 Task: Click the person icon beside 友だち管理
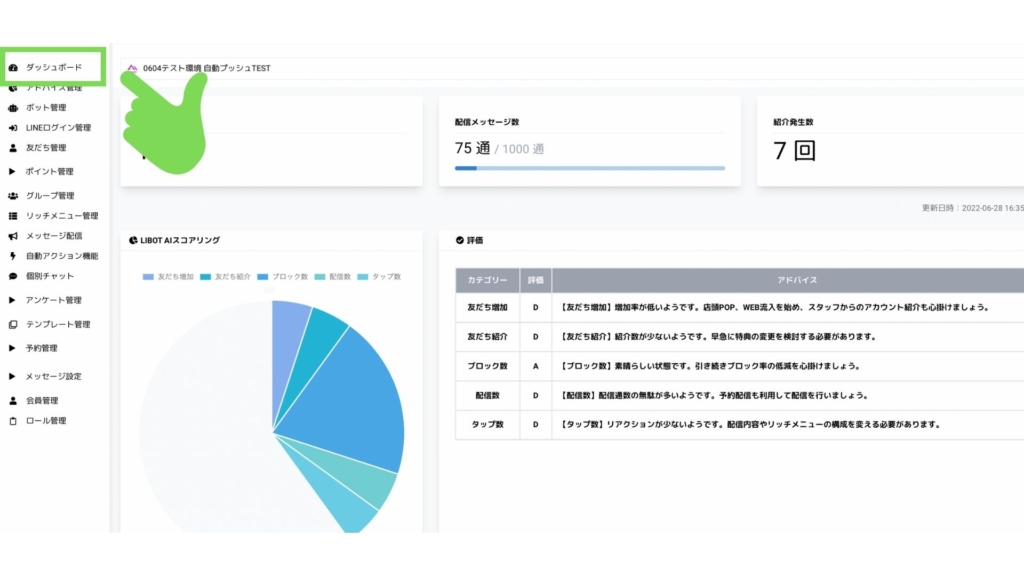13,148
